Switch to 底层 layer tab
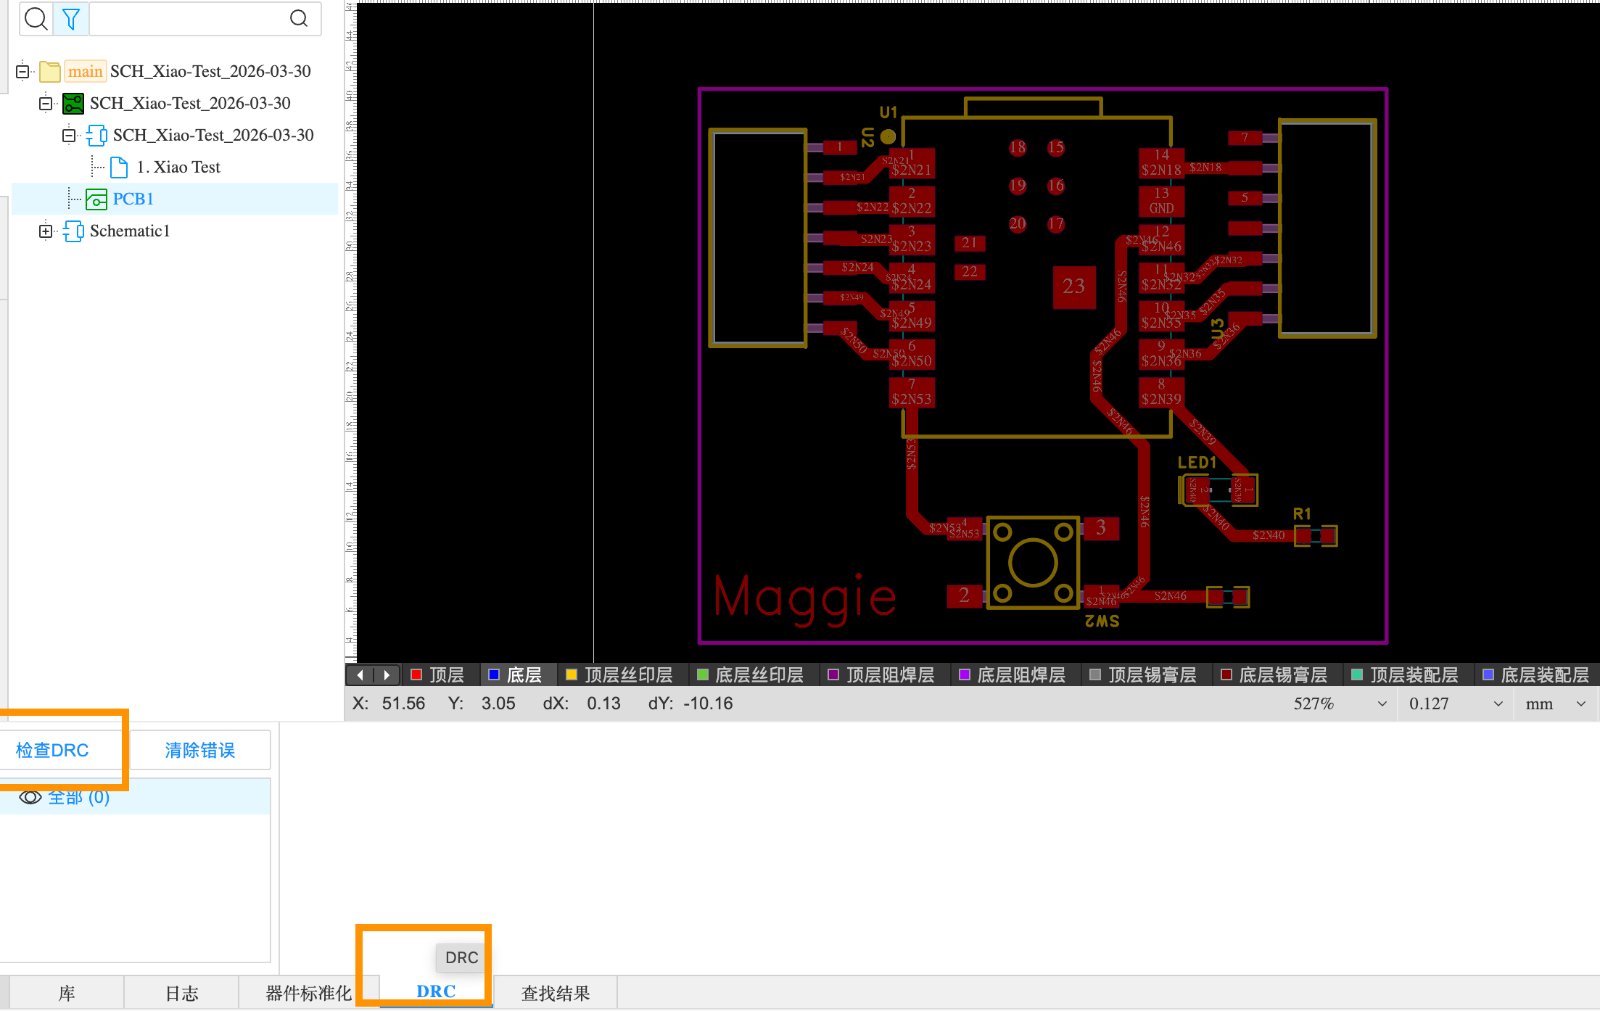 pos(515,675)
